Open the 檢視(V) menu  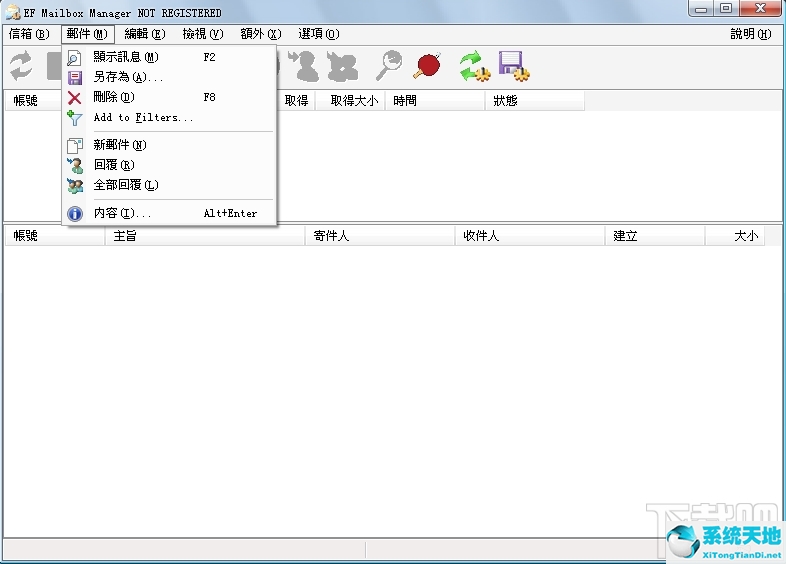pos(203,34)
